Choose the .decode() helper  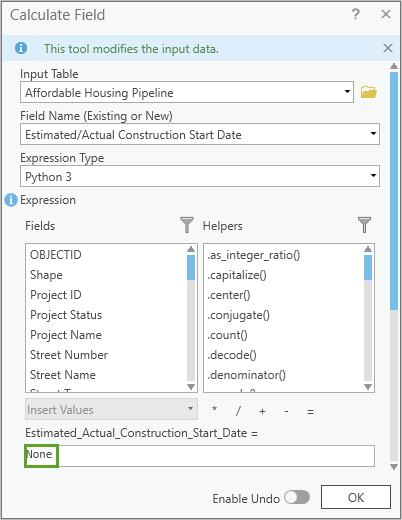232,355
